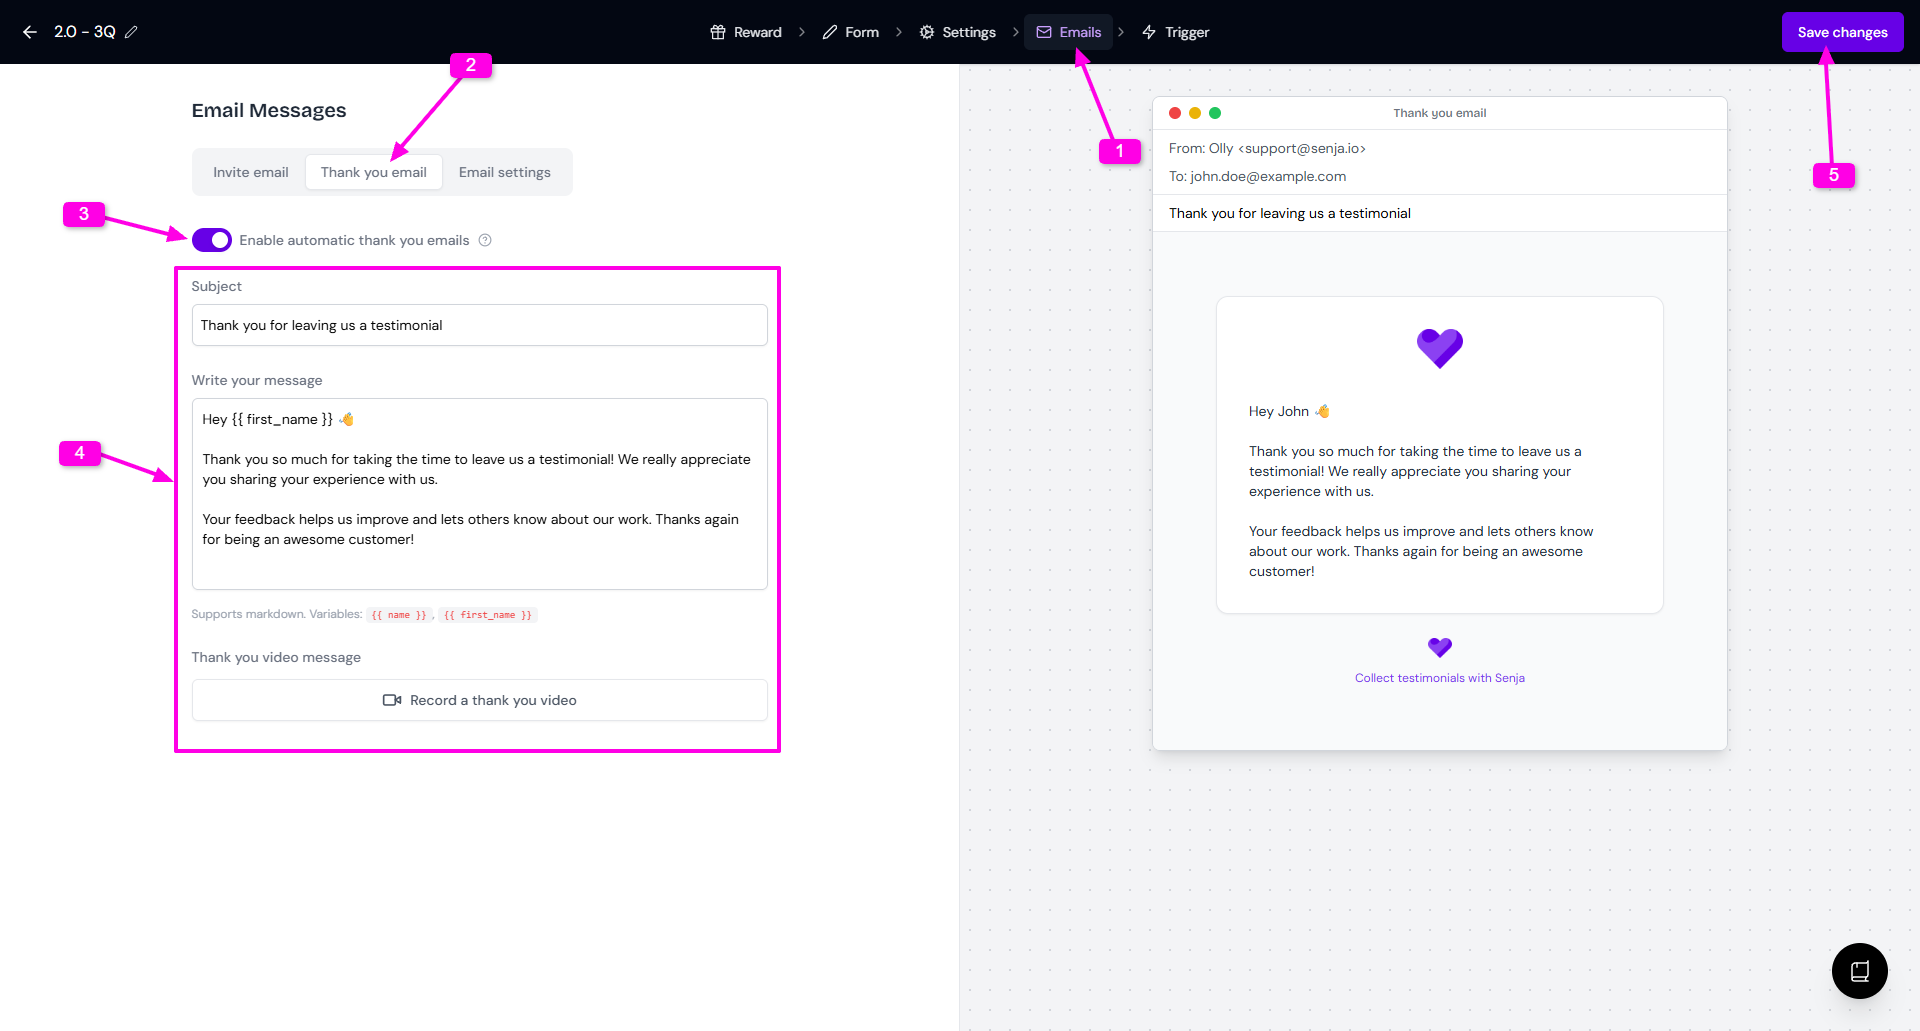Open the Settings step
Viewport: 1920px width, 1031px height.
click(957, 32)
